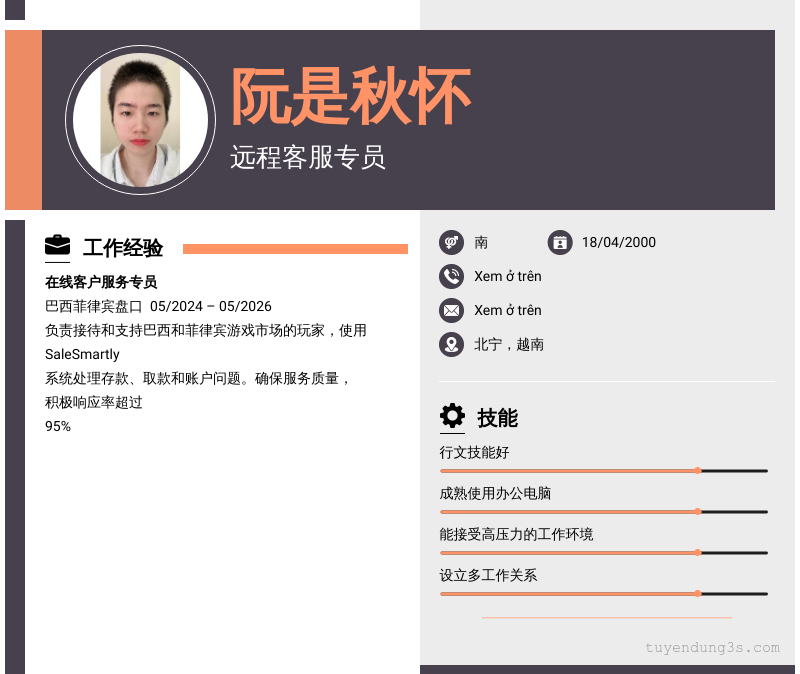Click the round profile photo
The height and width of the screenshot is (674, 800).
pyautogui.click(x=140, y=120)
